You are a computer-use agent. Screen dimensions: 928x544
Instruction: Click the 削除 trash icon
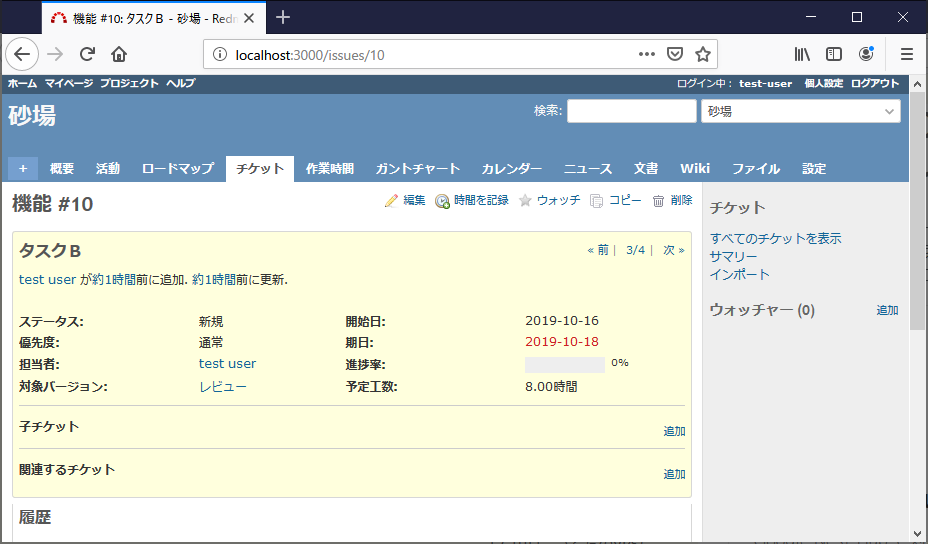click(x=658, y=201)
